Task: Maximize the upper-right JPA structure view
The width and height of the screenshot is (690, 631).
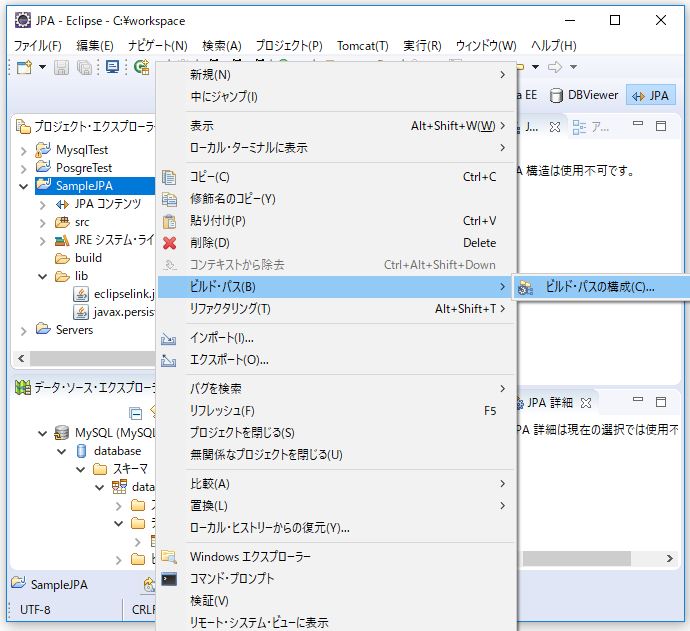Action: pos(661,127)
